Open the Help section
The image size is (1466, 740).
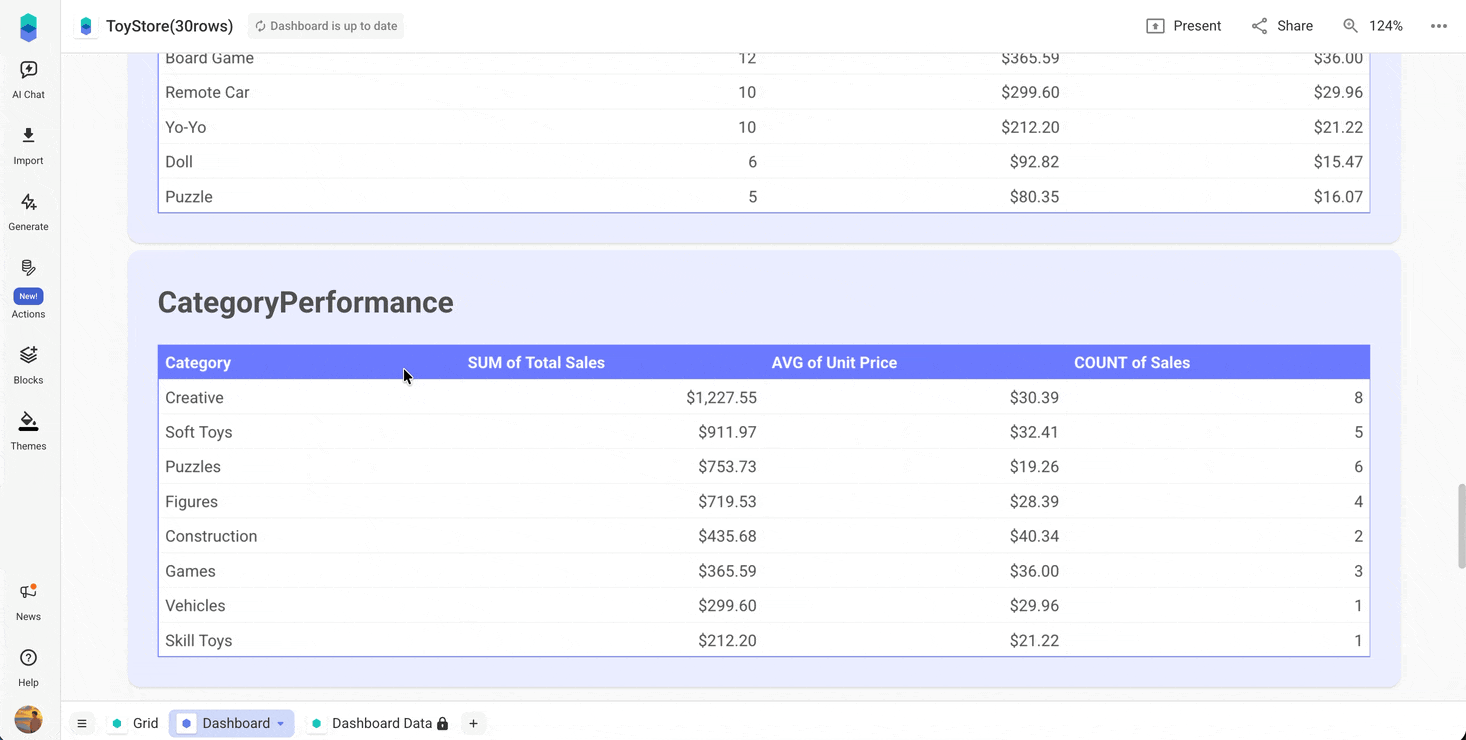28,664
